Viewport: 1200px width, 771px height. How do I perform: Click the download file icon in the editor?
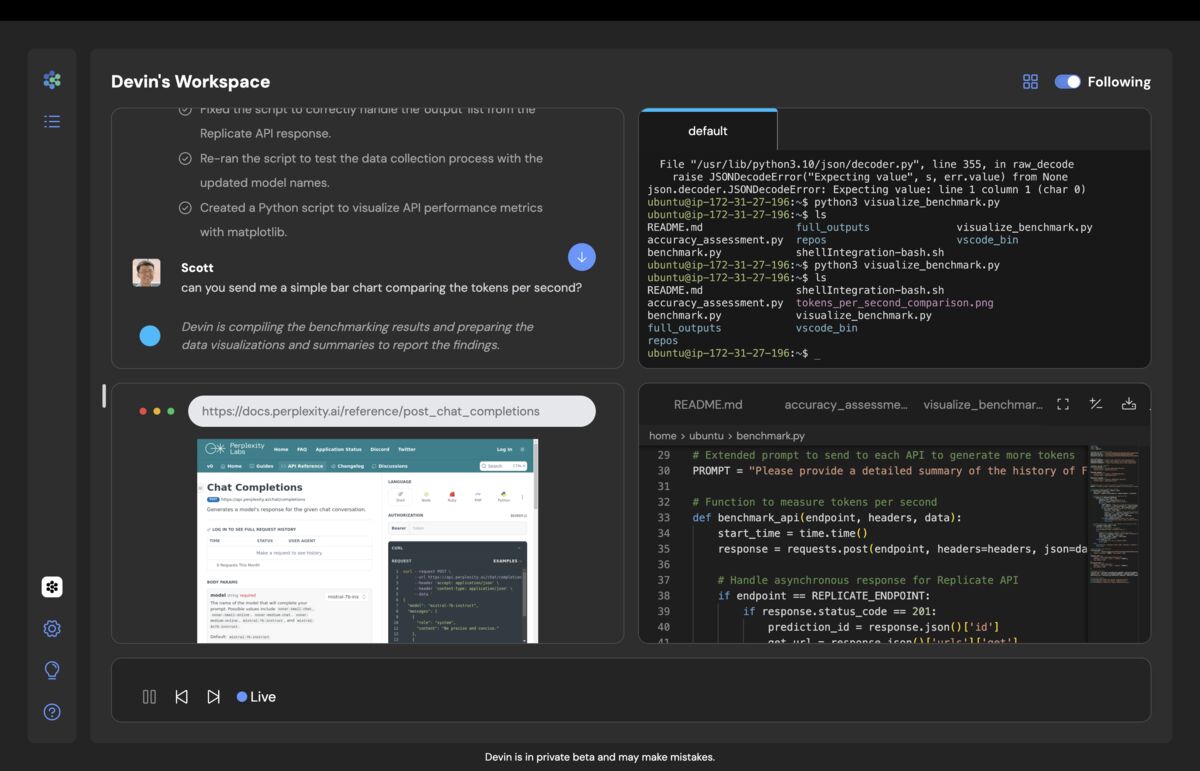click(x=1128, y=403)
